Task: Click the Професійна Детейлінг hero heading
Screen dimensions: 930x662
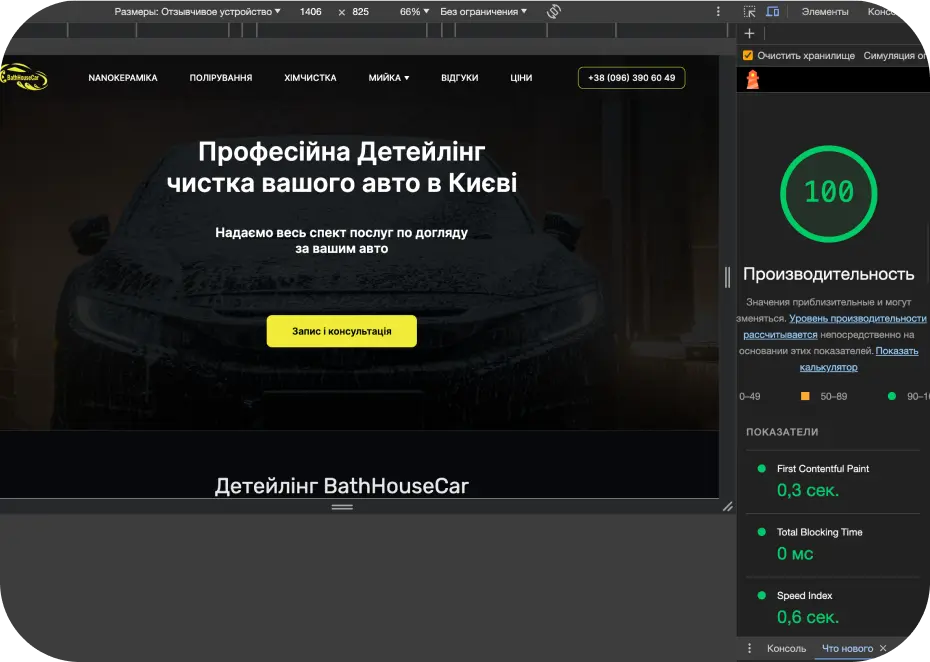Action: [342, 167]
